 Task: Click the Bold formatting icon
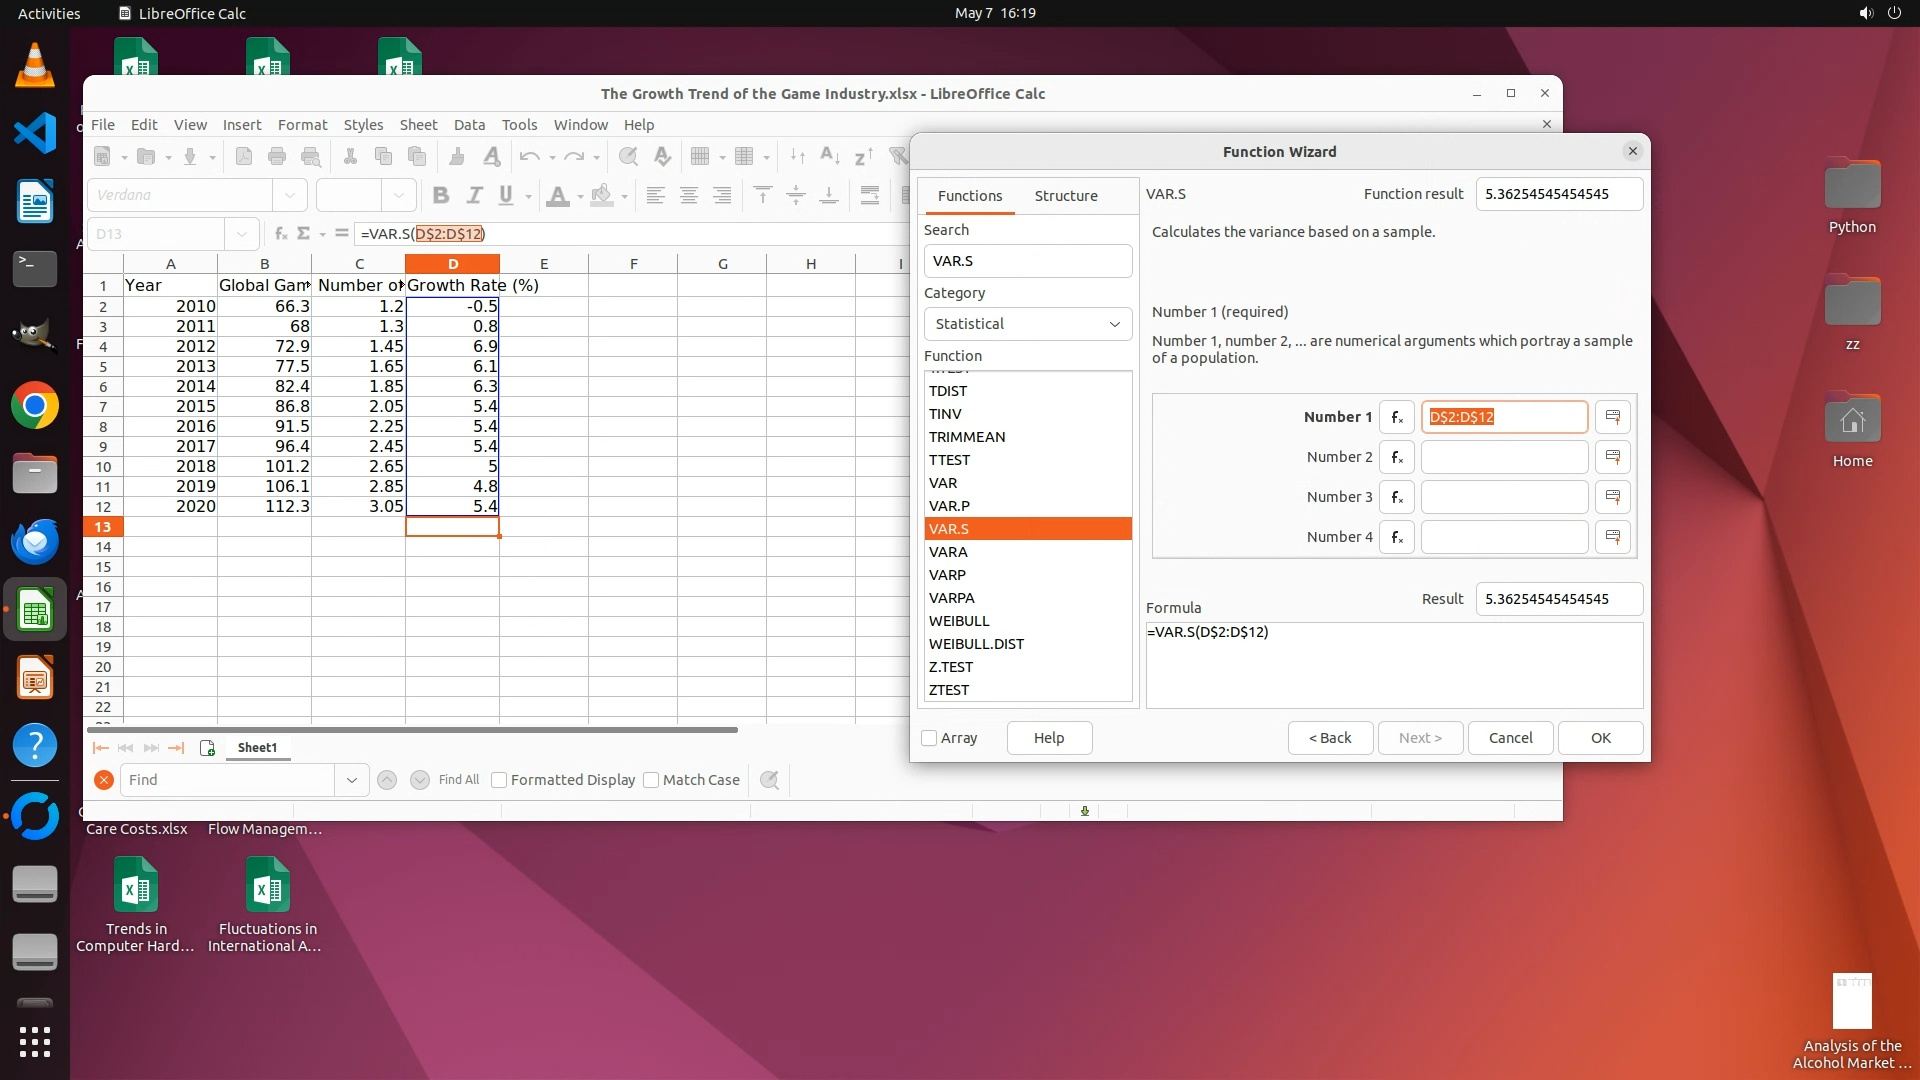440,196
